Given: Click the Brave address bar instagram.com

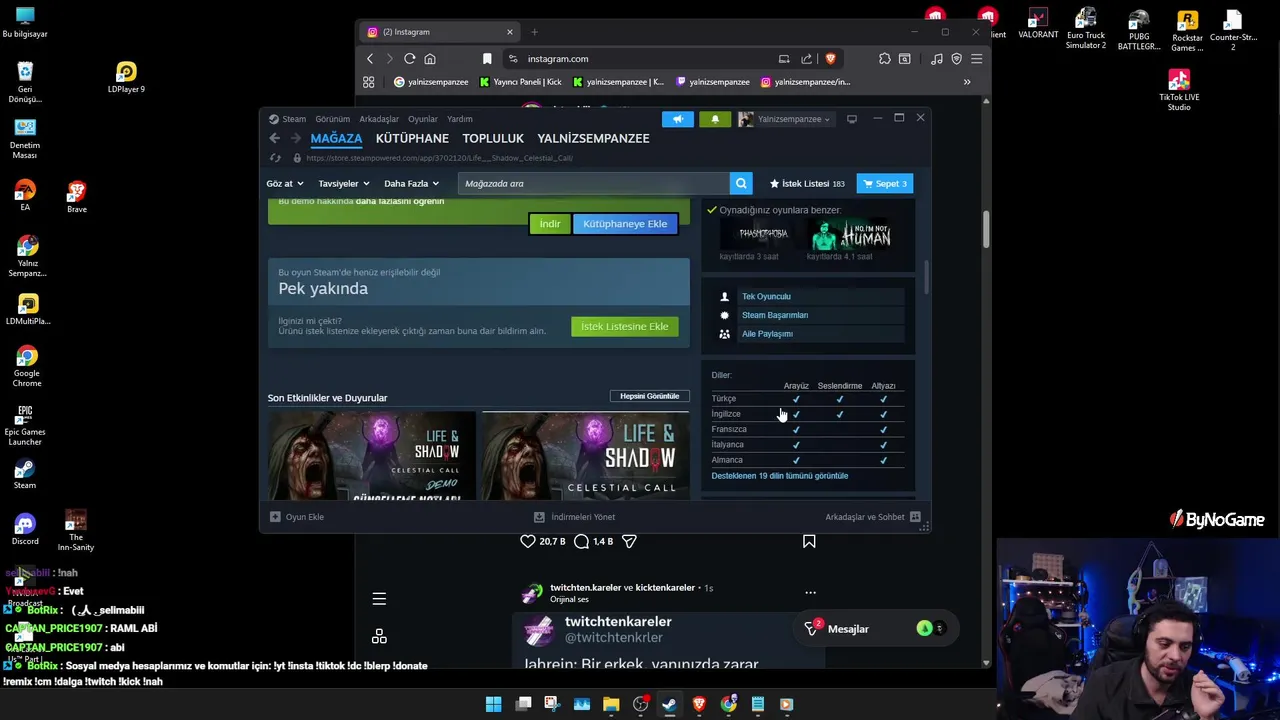Looking at the screenshot, I should point(640,59).
